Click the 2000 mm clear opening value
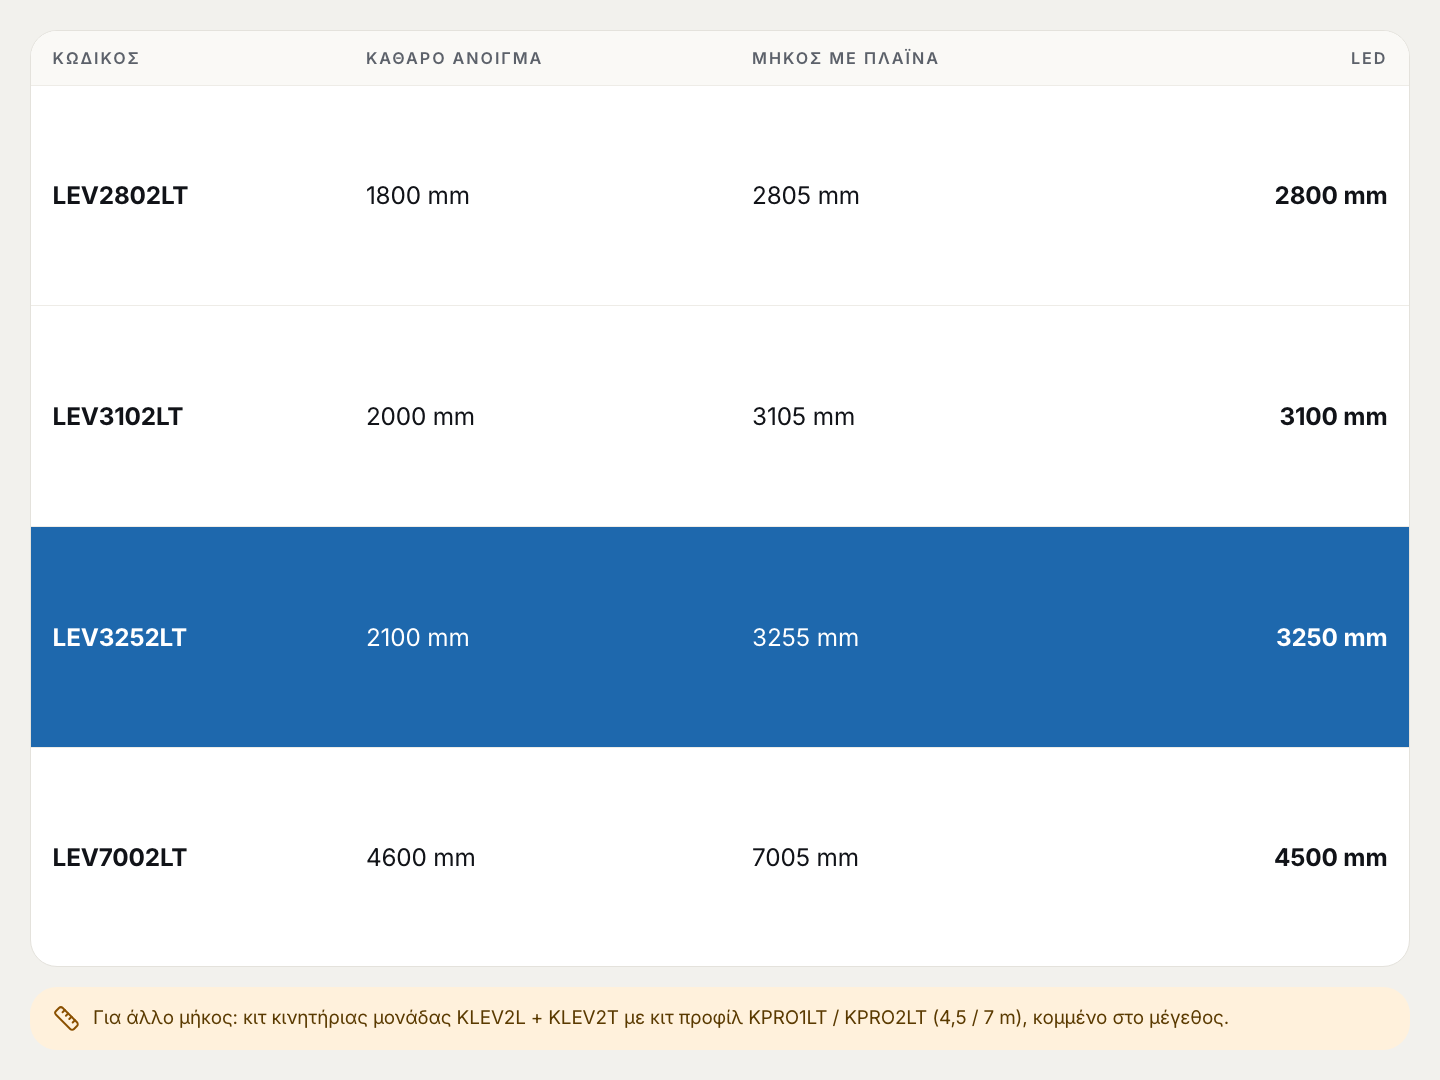 pos(420,417)
